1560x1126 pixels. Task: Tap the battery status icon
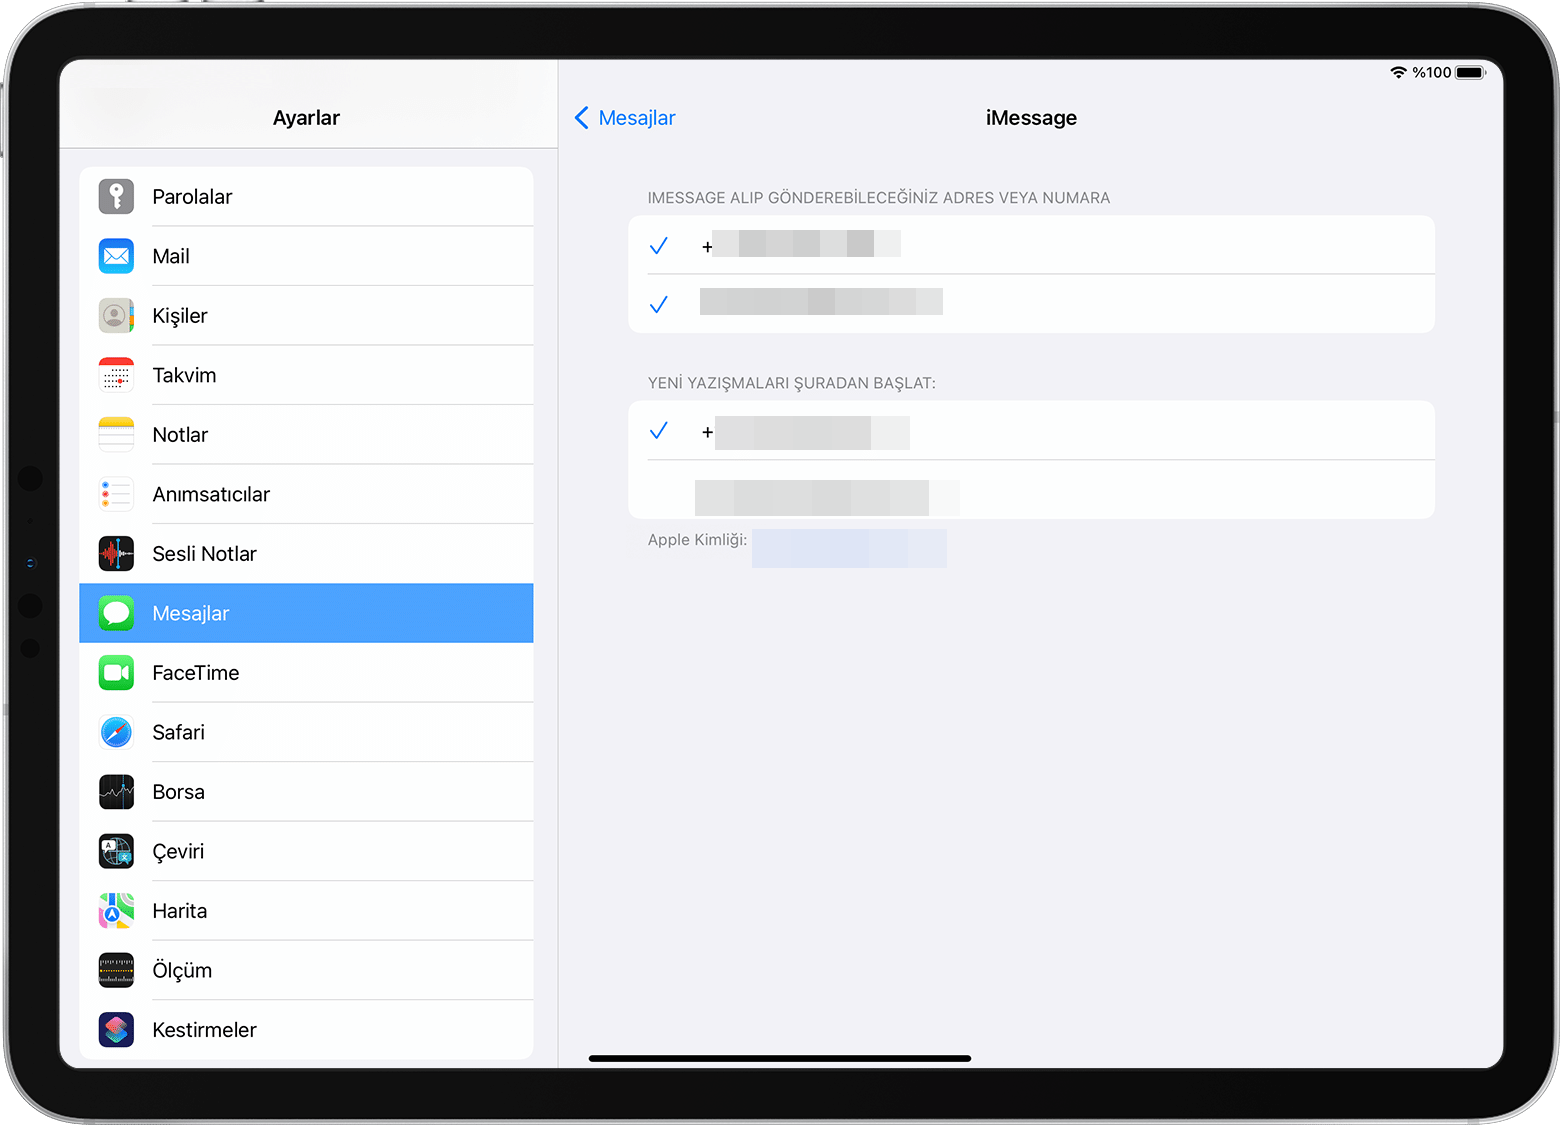1471,72
